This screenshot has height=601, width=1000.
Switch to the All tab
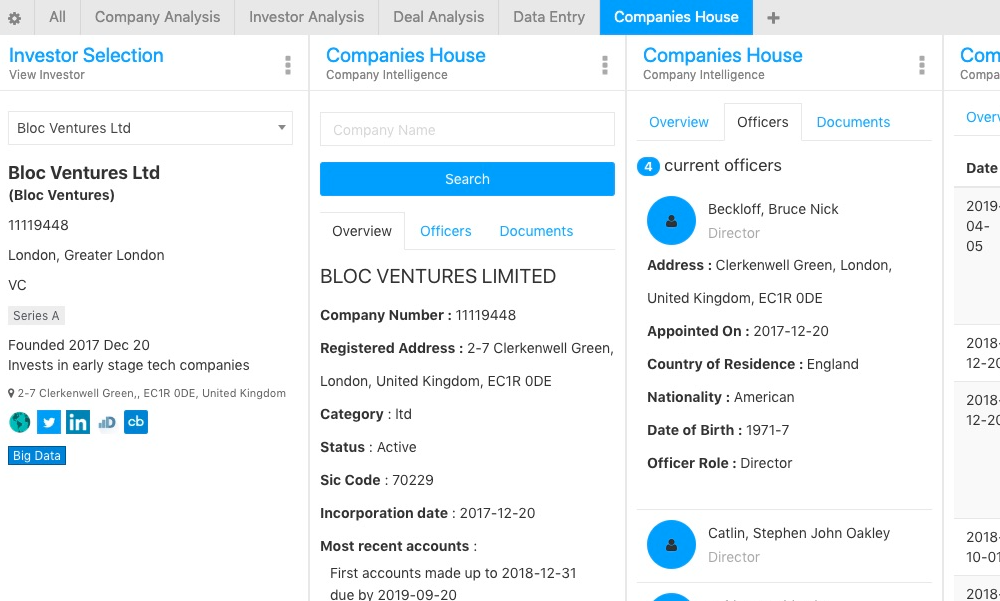coord(57,17)
